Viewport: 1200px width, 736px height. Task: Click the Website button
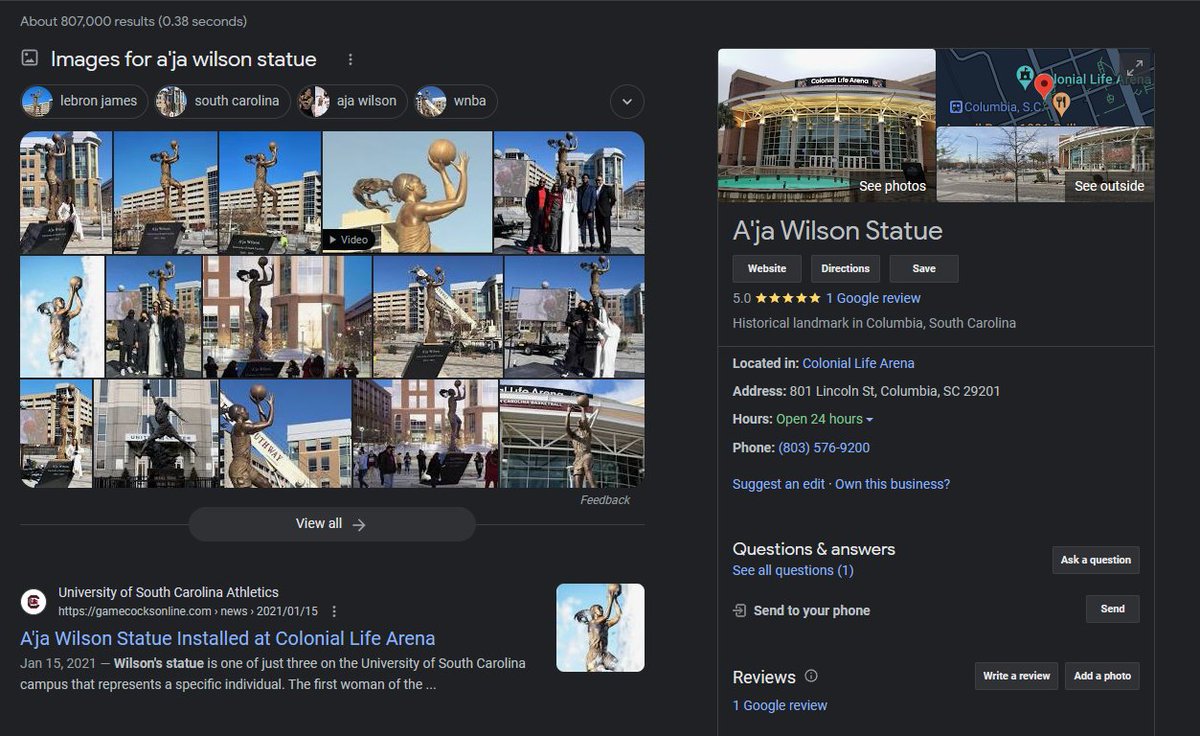pyautogui.click(x=767, y=268)
